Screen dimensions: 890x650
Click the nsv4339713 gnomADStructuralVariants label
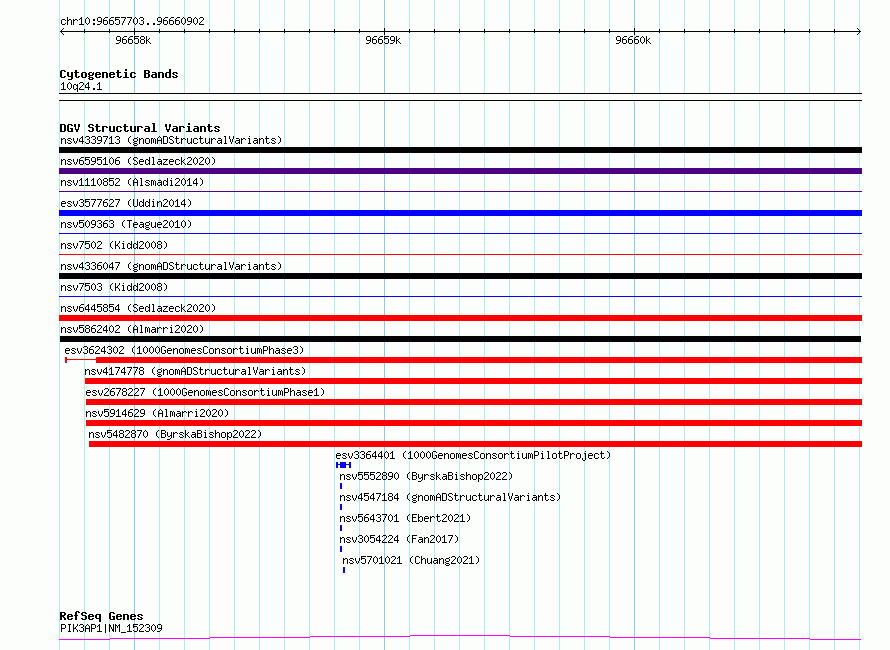click(x=171, y=140)
